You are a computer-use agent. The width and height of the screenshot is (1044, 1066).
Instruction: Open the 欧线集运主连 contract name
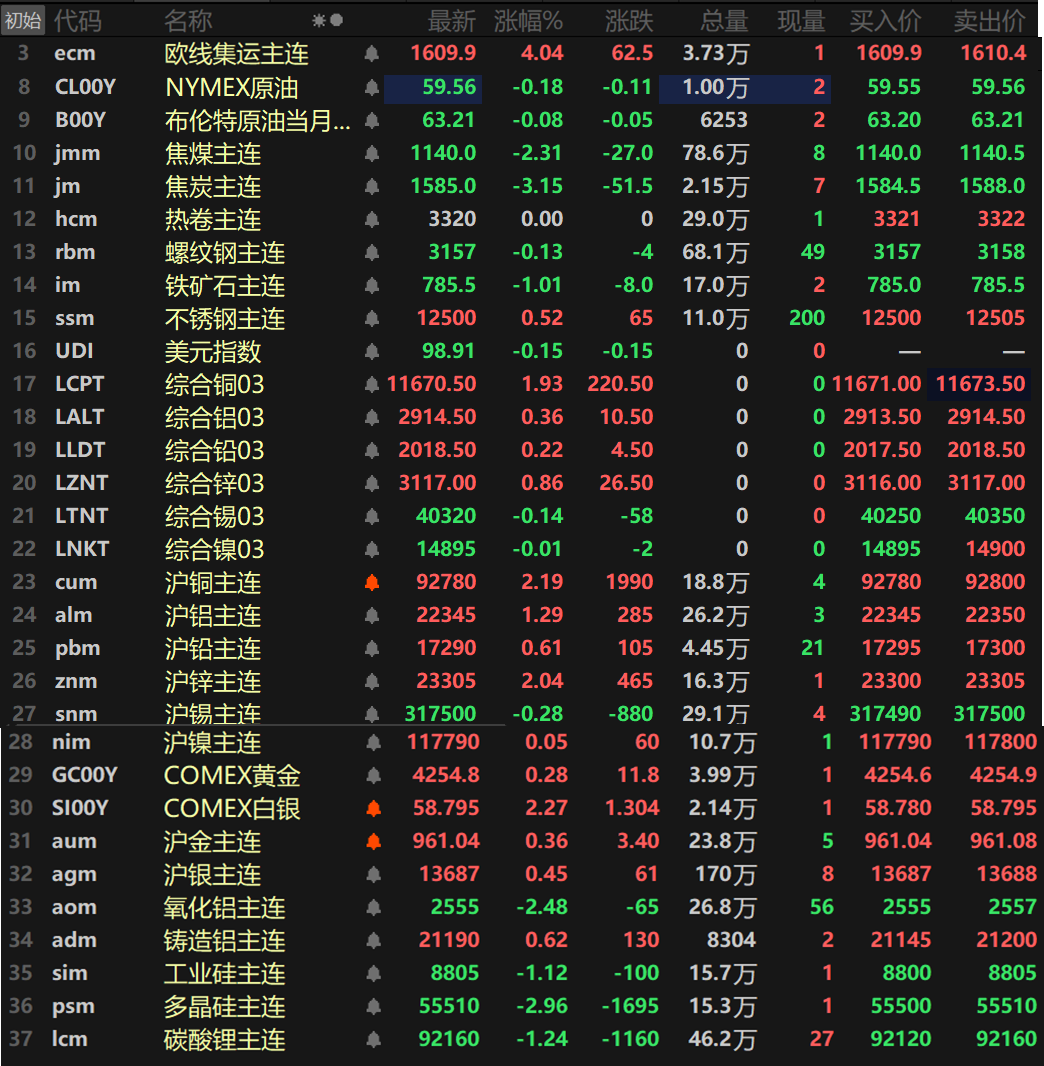point(237,54)
